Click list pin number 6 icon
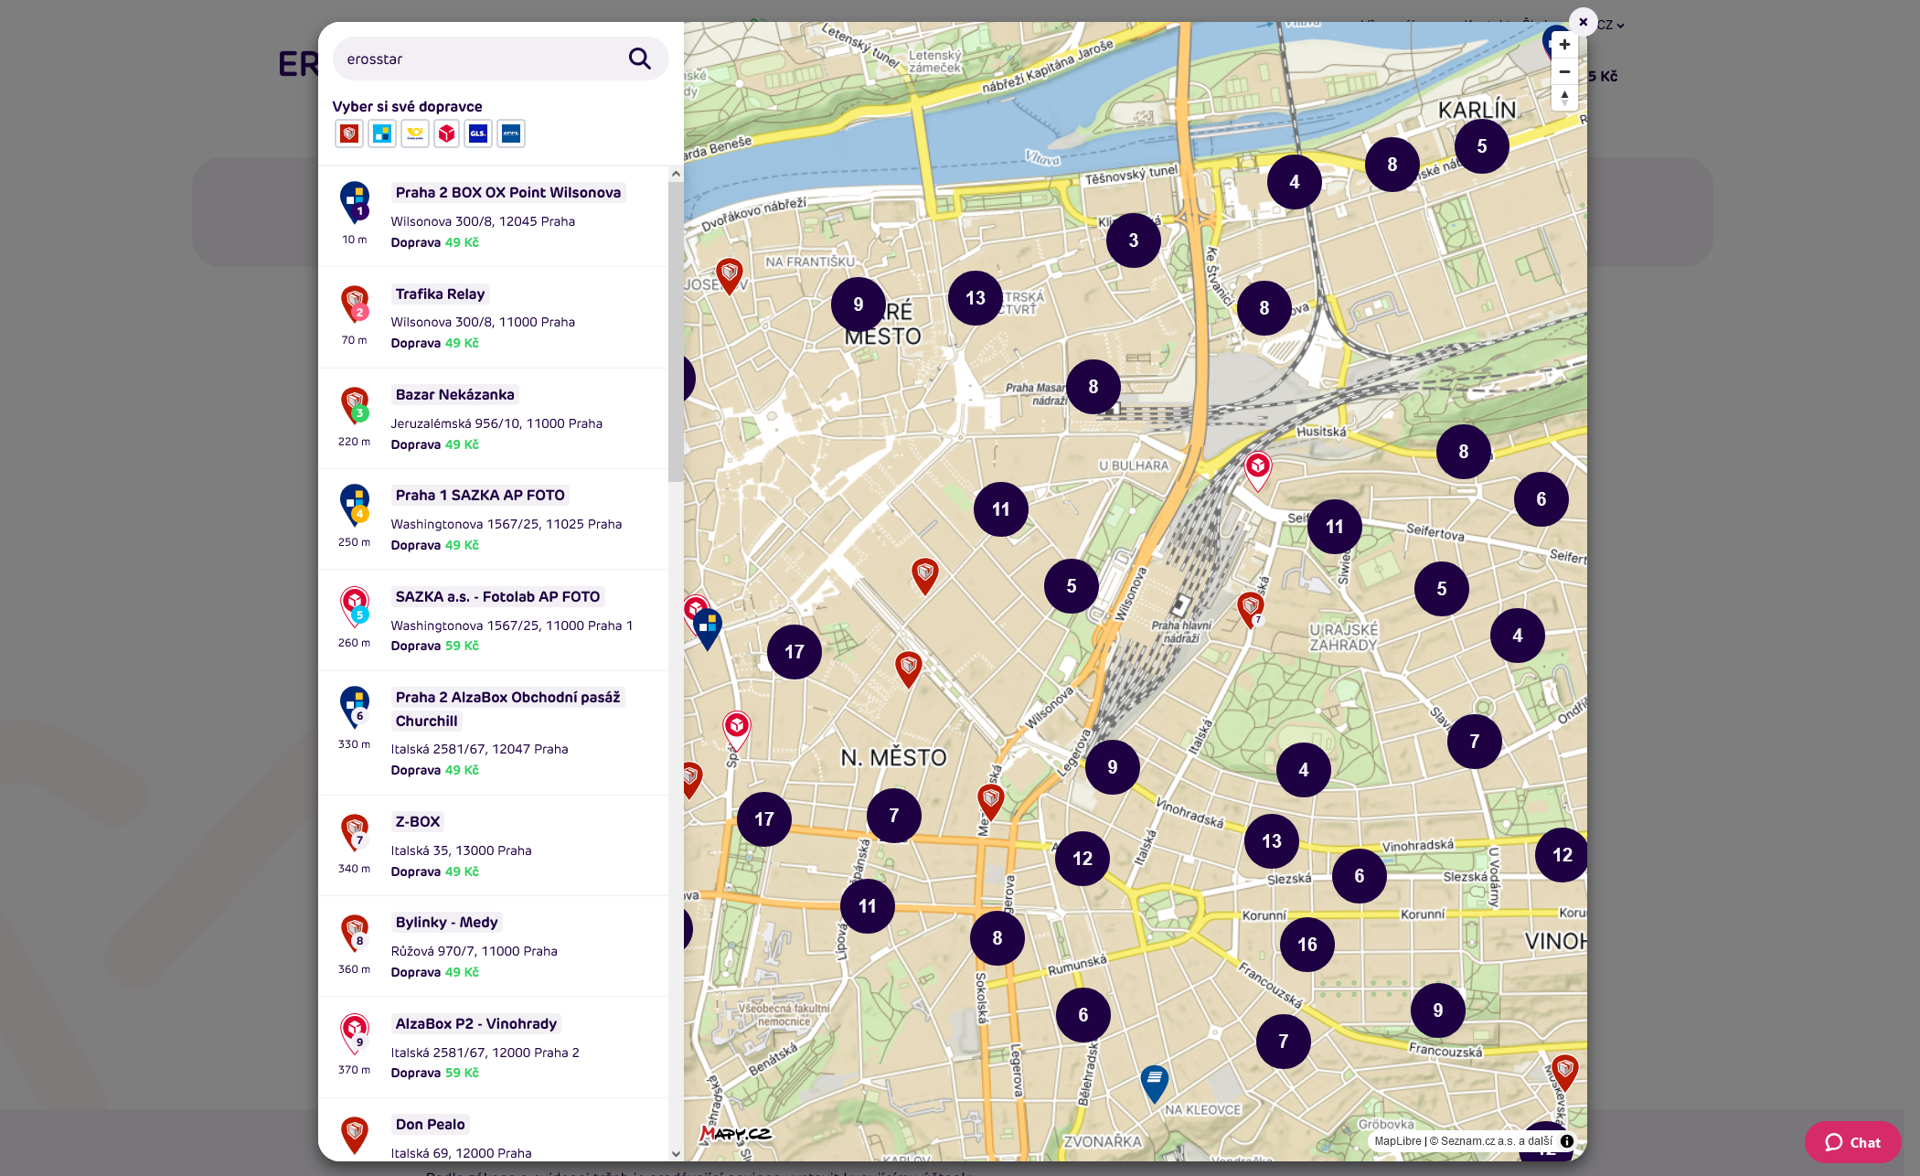Screen dimensions: 1920x1176 click(x=355, y=707)
